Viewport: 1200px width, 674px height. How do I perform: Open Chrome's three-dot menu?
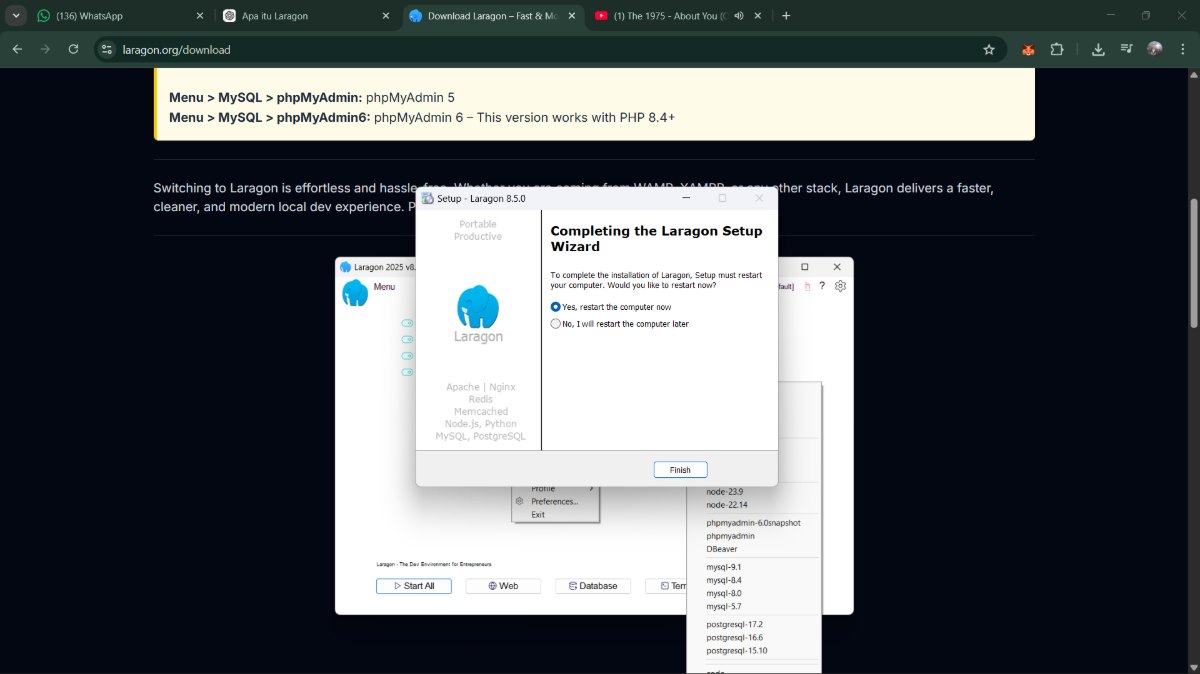pyautogui.click(x=1182, y=49)
